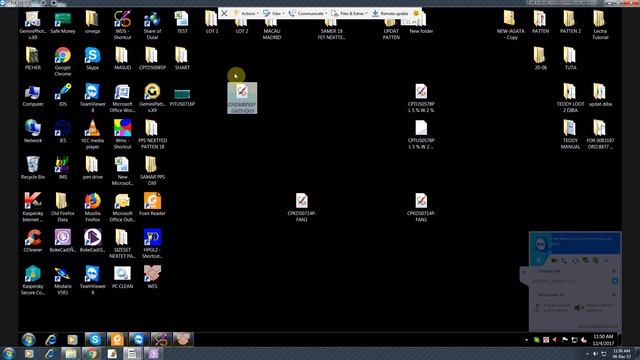Close the TeamViewer session with X
640x360 pixels.
click(x=224, y=13)
